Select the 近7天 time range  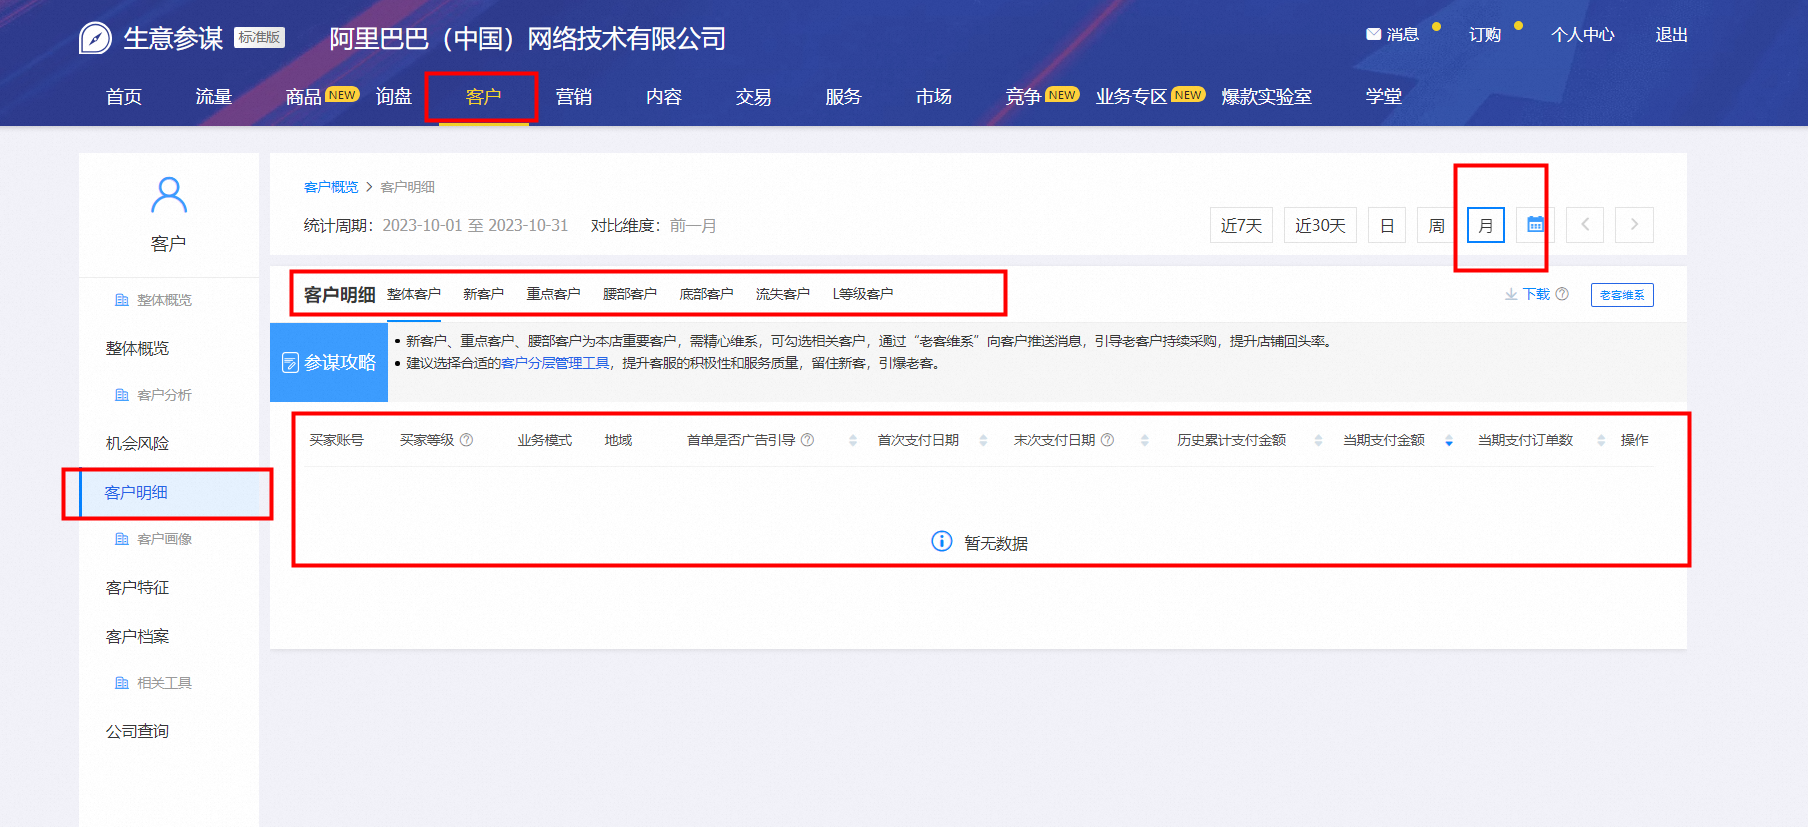click(1241, 225)
